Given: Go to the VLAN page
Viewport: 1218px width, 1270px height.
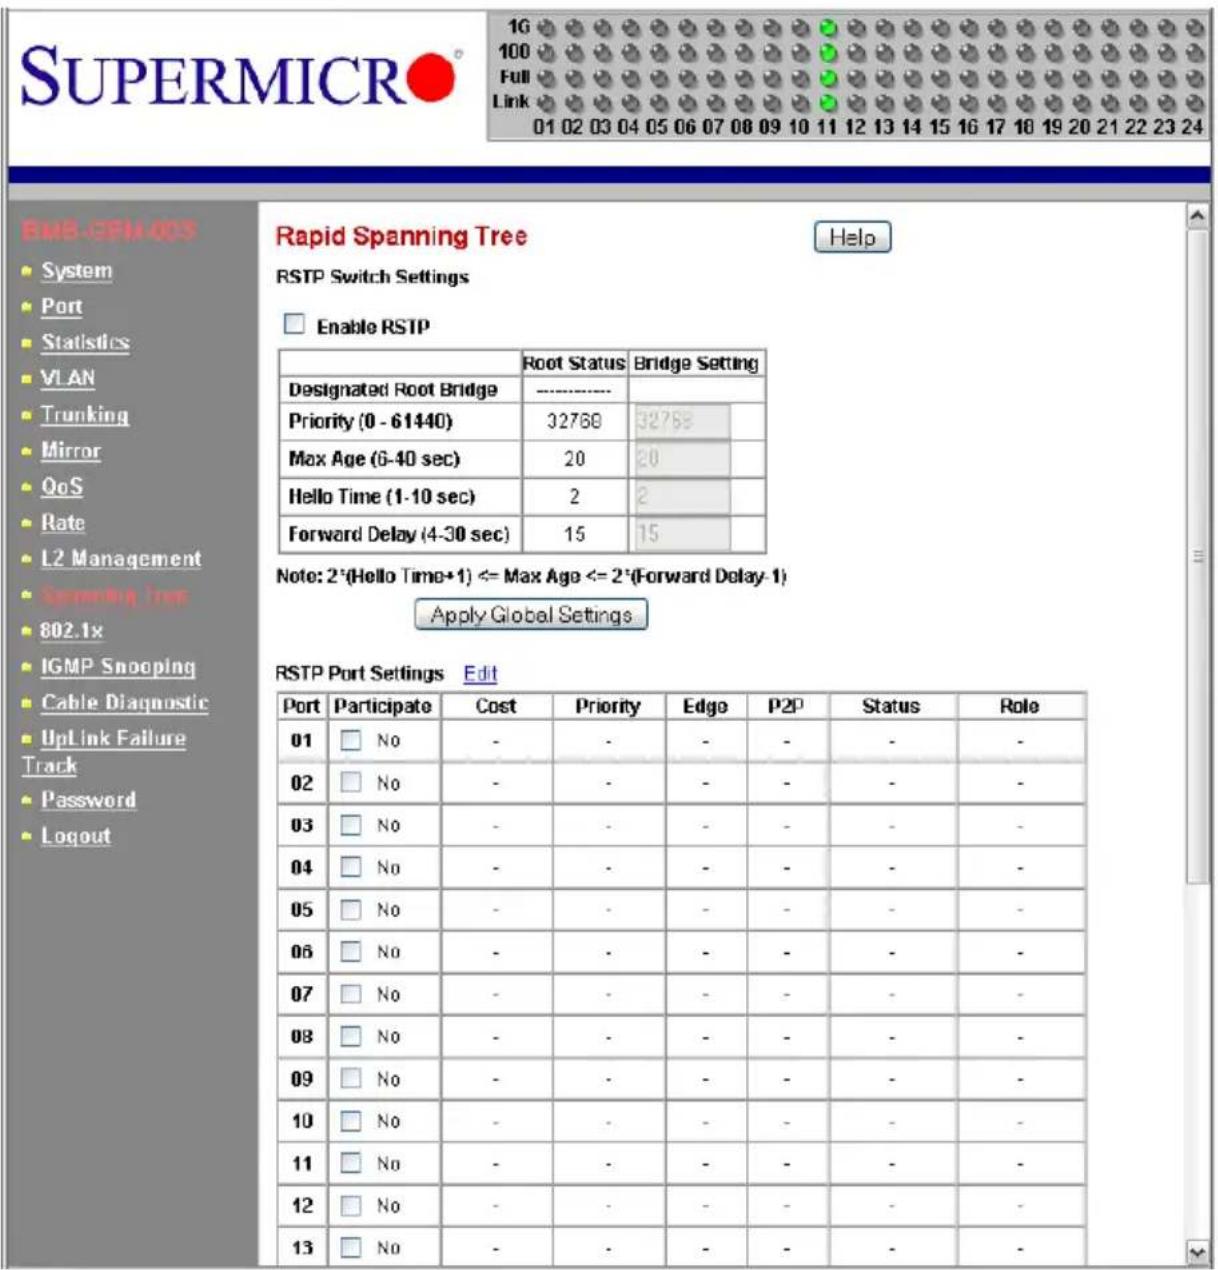Looking at the screenshot, I should (x=68, y=379).
